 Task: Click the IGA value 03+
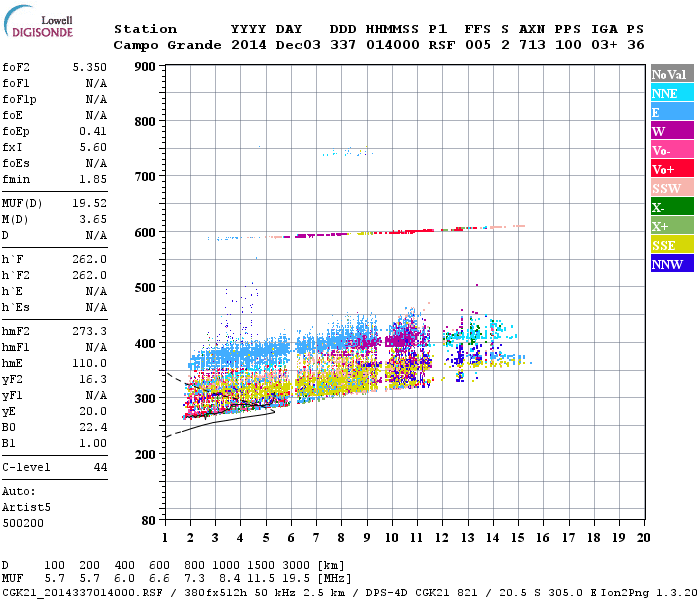604,45
